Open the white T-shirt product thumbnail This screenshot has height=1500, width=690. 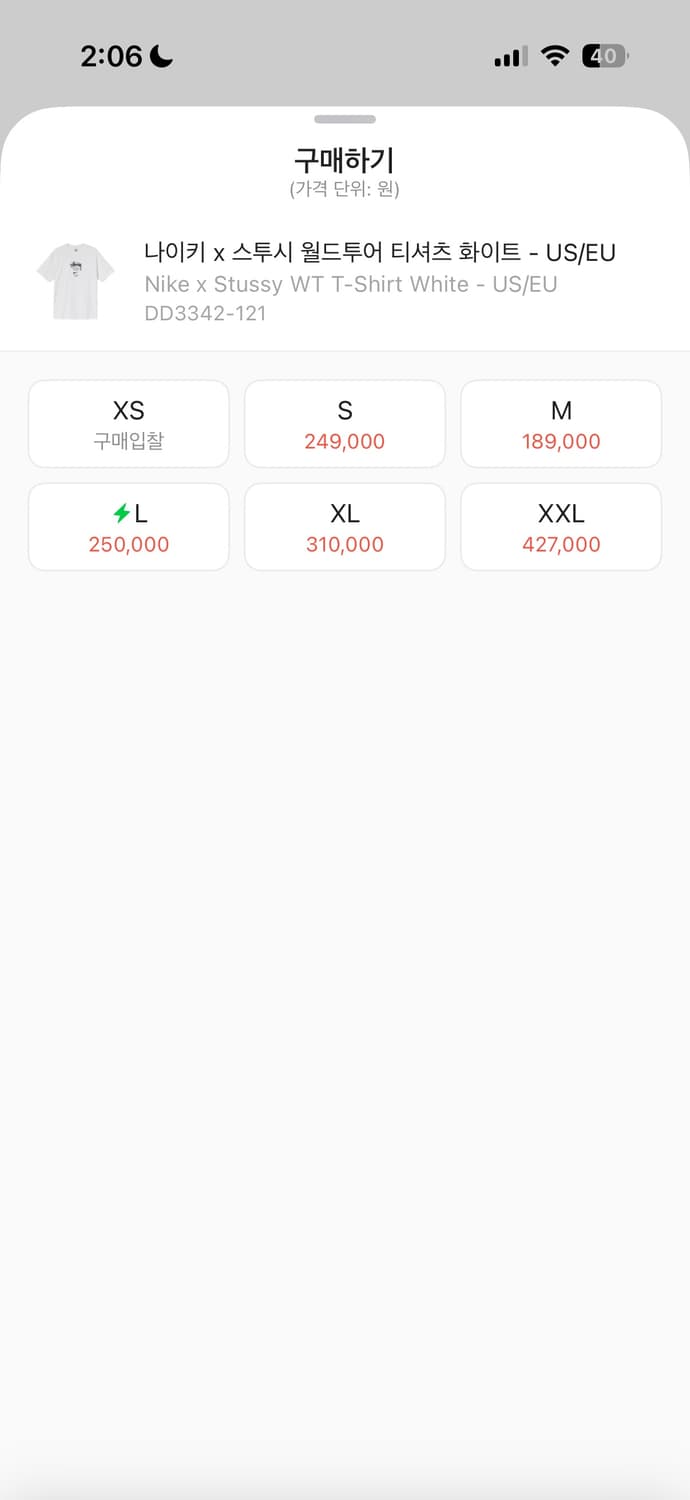point(75,281)
